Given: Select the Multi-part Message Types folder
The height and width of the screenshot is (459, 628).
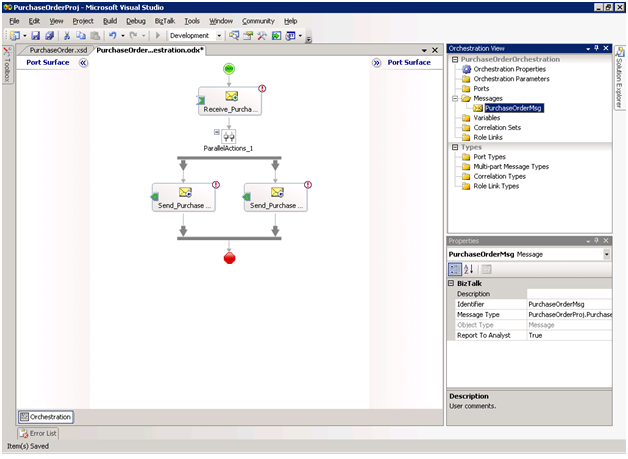Looking at the screenshot, I should click(x=511, y=167).
